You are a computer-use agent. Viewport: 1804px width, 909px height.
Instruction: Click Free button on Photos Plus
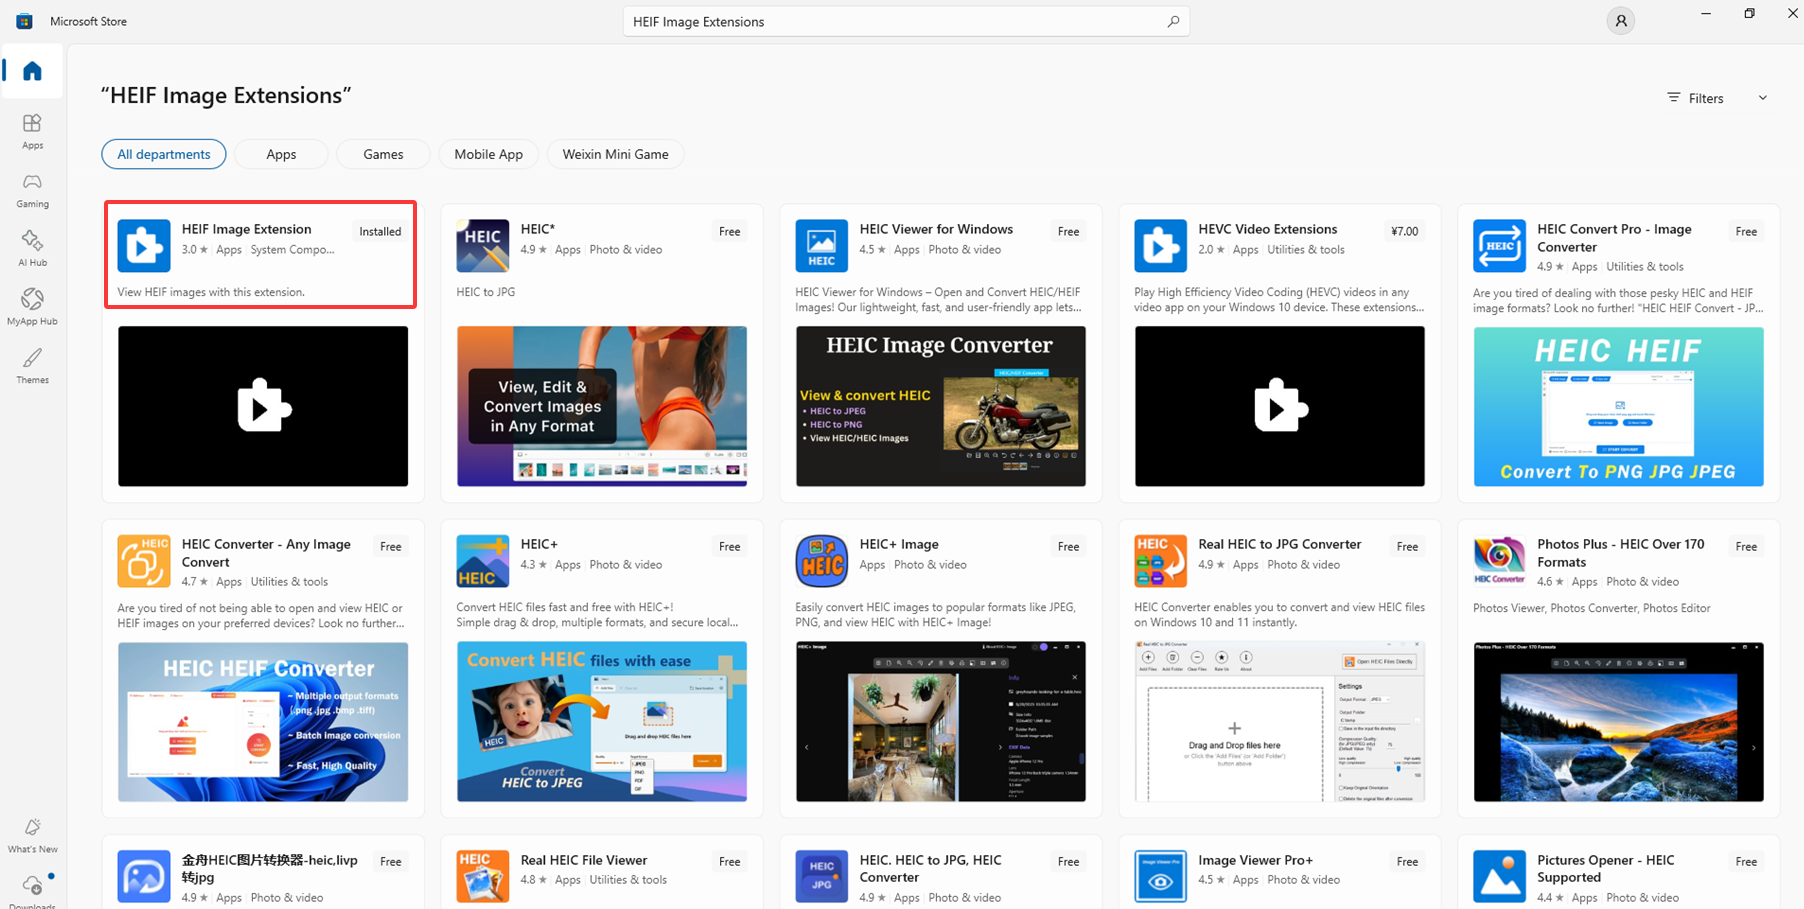1747,546
